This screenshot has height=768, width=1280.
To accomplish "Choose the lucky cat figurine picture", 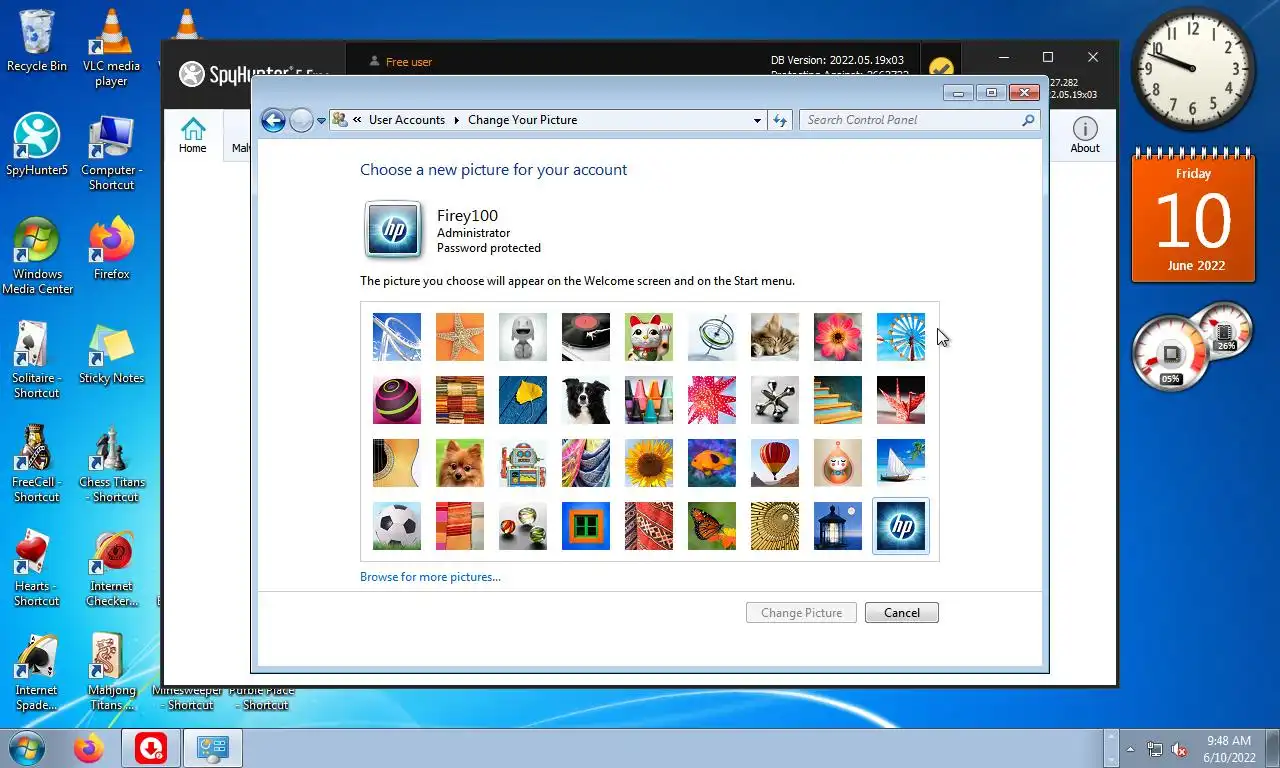I will [x=649, y=337].
